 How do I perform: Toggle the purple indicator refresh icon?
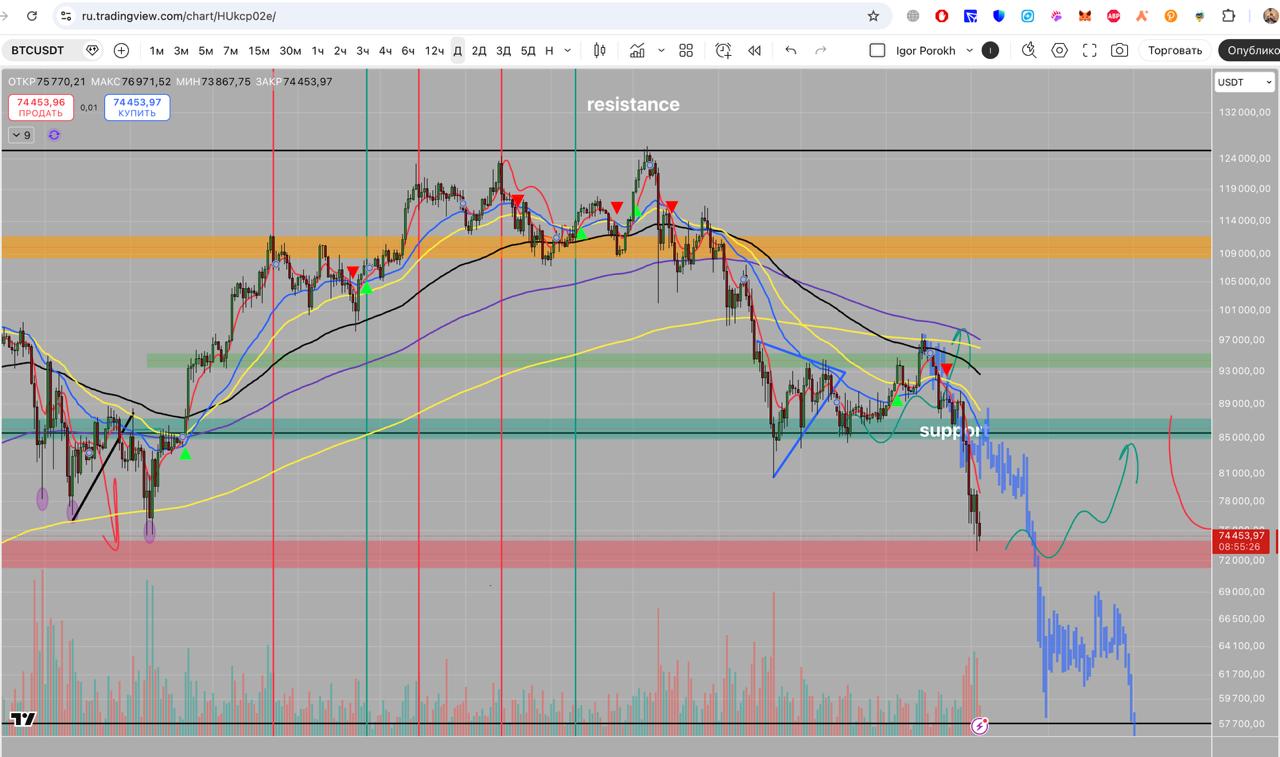(54, 135)
